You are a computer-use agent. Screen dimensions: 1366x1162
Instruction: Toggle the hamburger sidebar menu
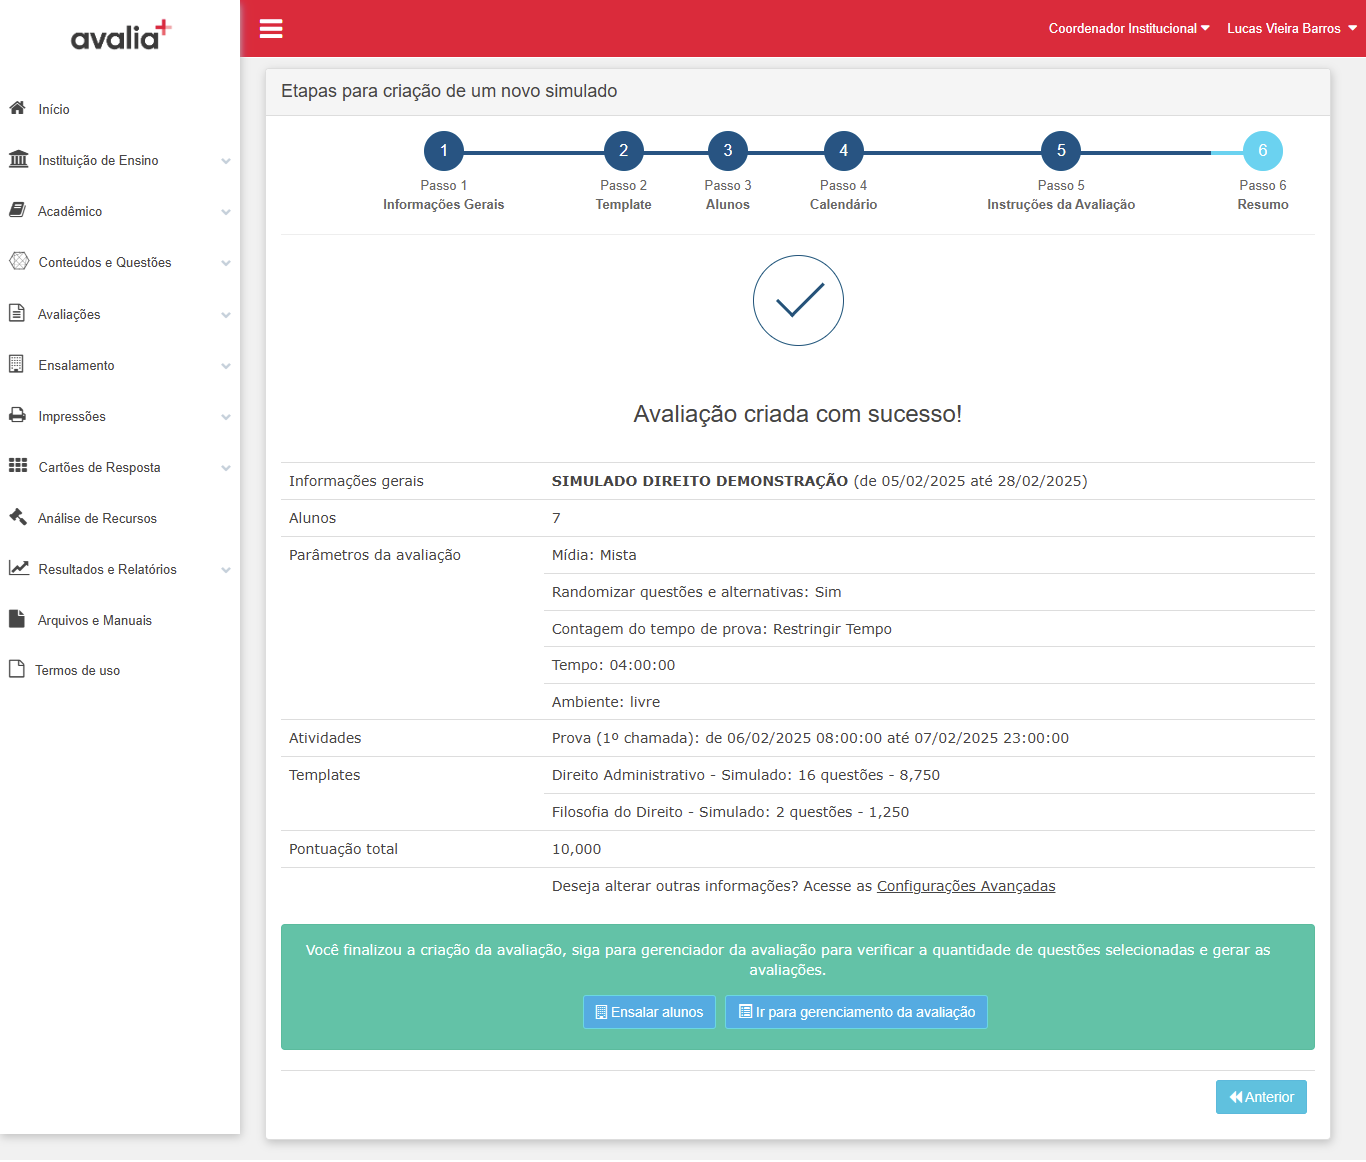[271, 28]
